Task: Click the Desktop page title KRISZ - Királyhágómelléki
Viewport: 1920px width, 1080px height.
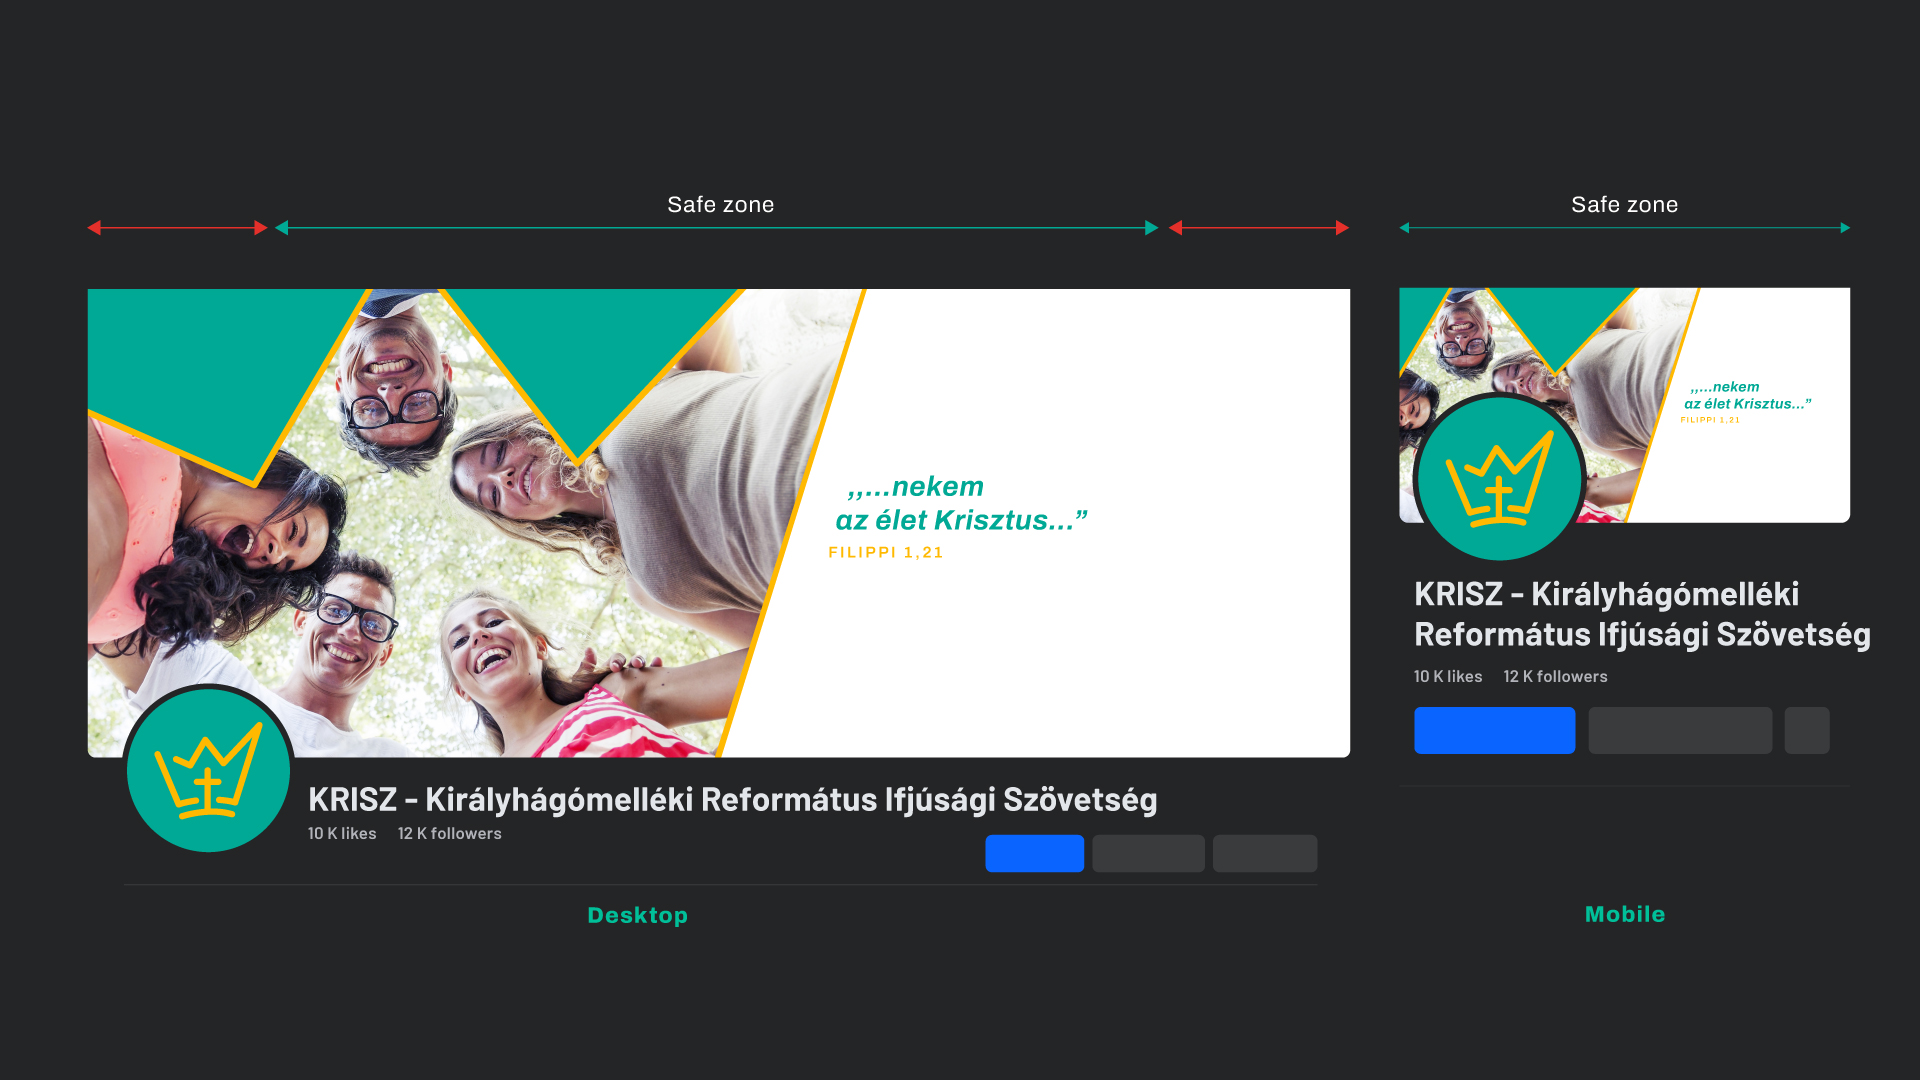Action: click(732, 800)
